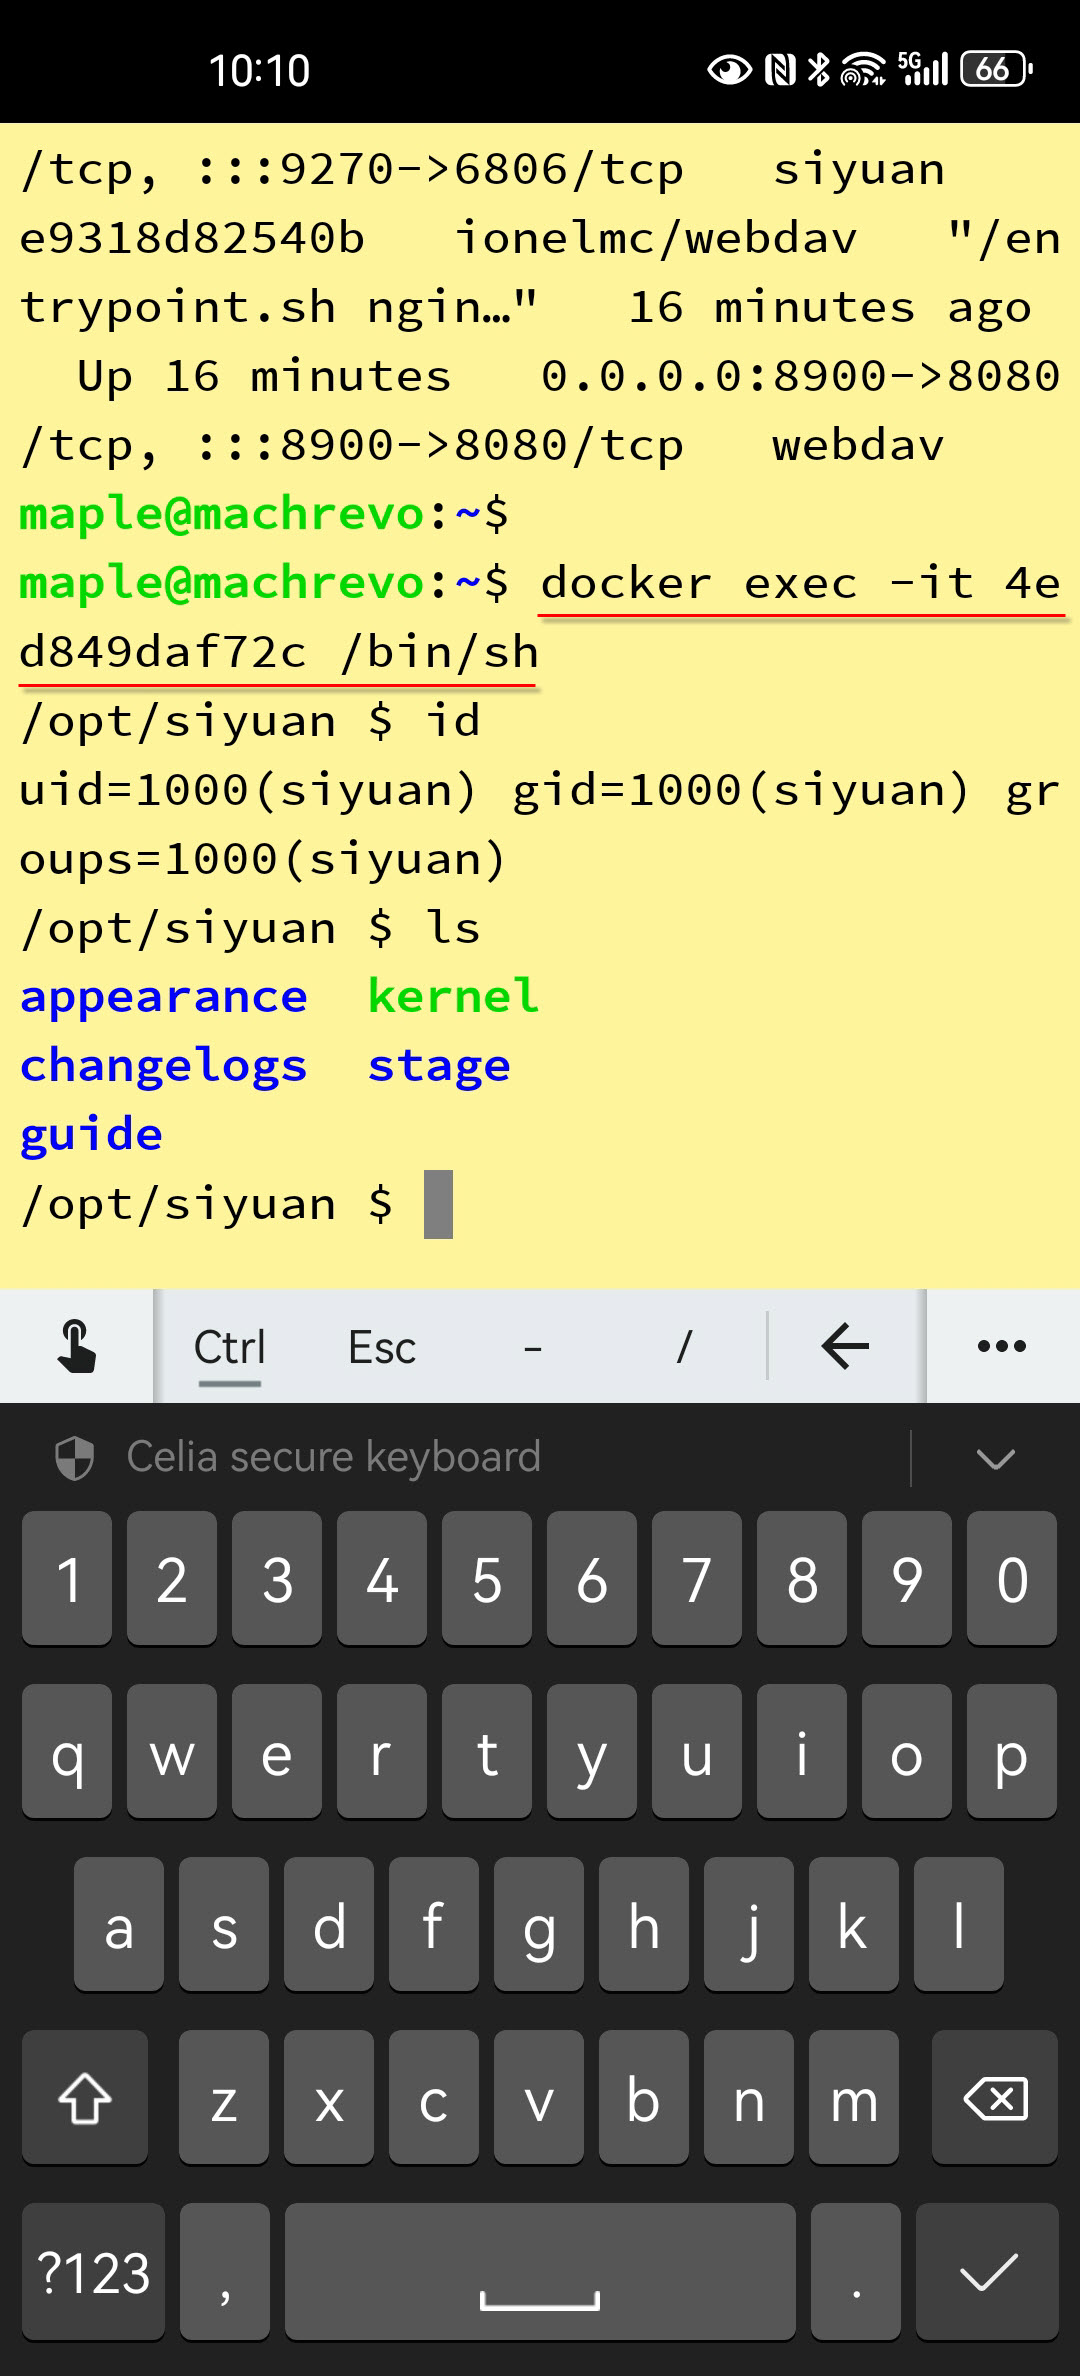Tap the letter j key
The image size is (1080, 2376).
[x=749, y=1924]
